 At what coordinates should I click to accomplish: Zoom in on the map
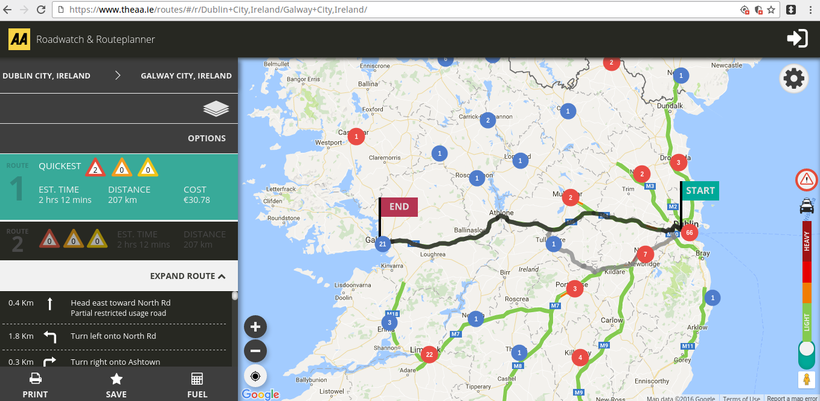pos(255,327)
